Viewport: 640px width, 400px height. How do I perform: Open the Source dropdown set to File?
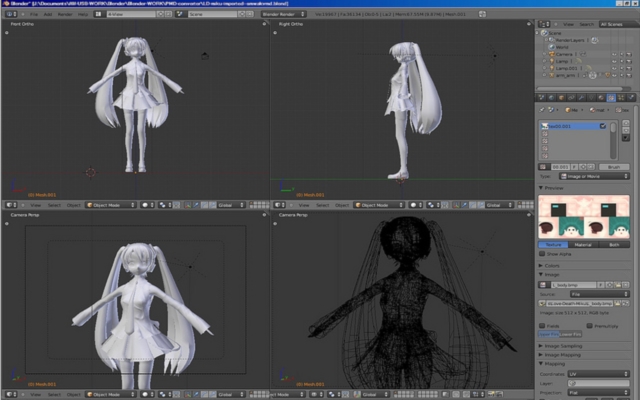coord(600,294)
